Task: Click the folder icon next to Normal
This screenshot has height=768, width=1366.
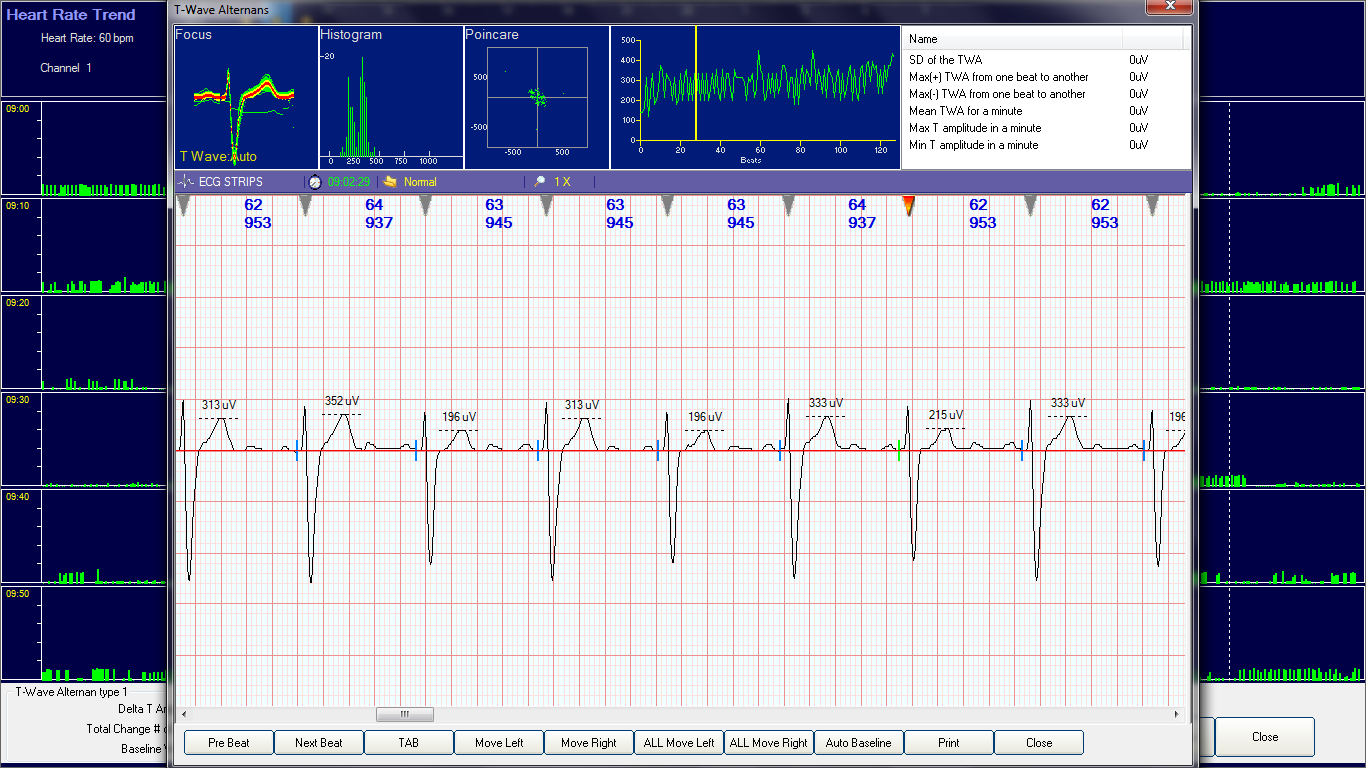Action: tap(390, 182)
